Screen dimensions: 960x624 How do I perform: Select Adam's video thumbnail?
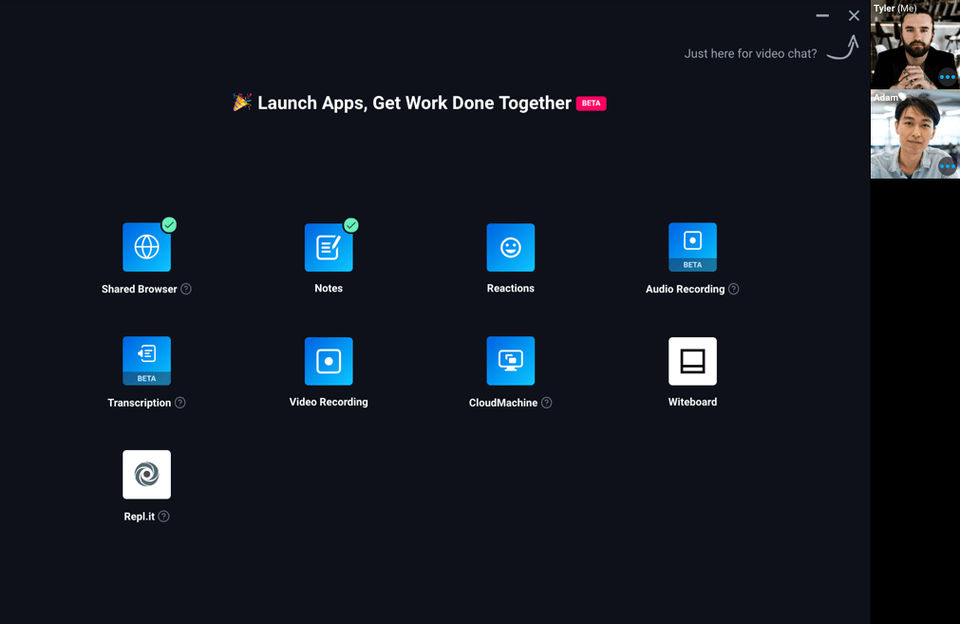click(x=915, y=134)
